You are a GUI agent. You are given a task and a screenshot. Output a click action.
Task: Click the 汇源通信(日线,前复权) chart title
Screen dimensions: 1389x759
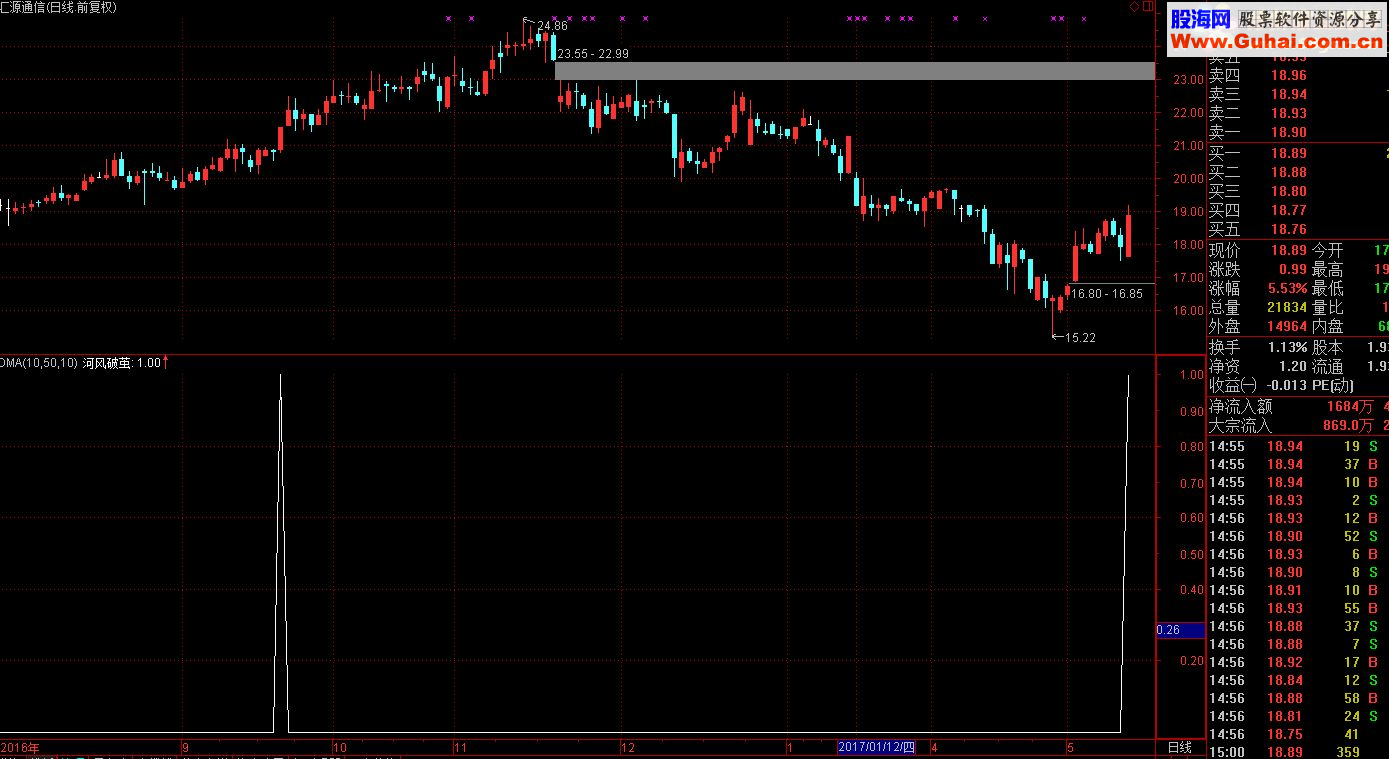[x=58, y=7]
